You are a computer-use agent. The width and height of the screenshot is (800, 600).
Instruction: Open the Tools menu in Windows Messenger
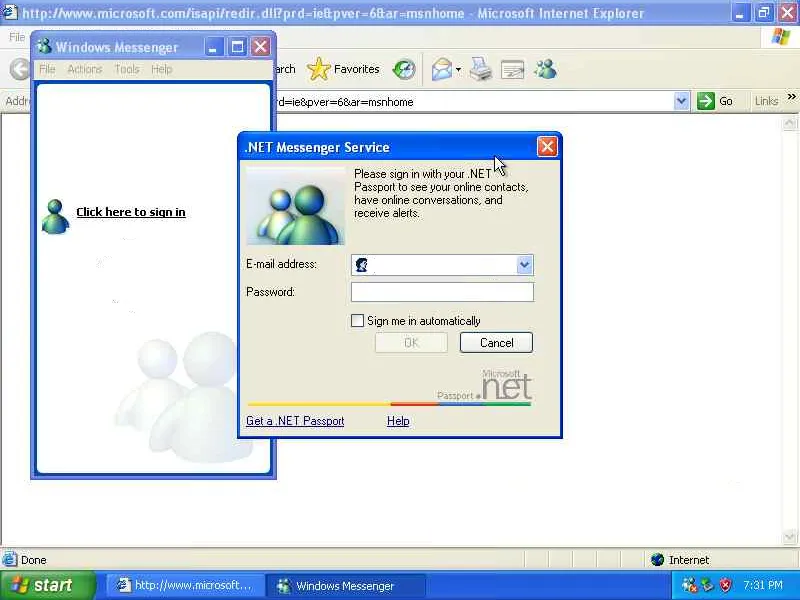pos(127,69)
